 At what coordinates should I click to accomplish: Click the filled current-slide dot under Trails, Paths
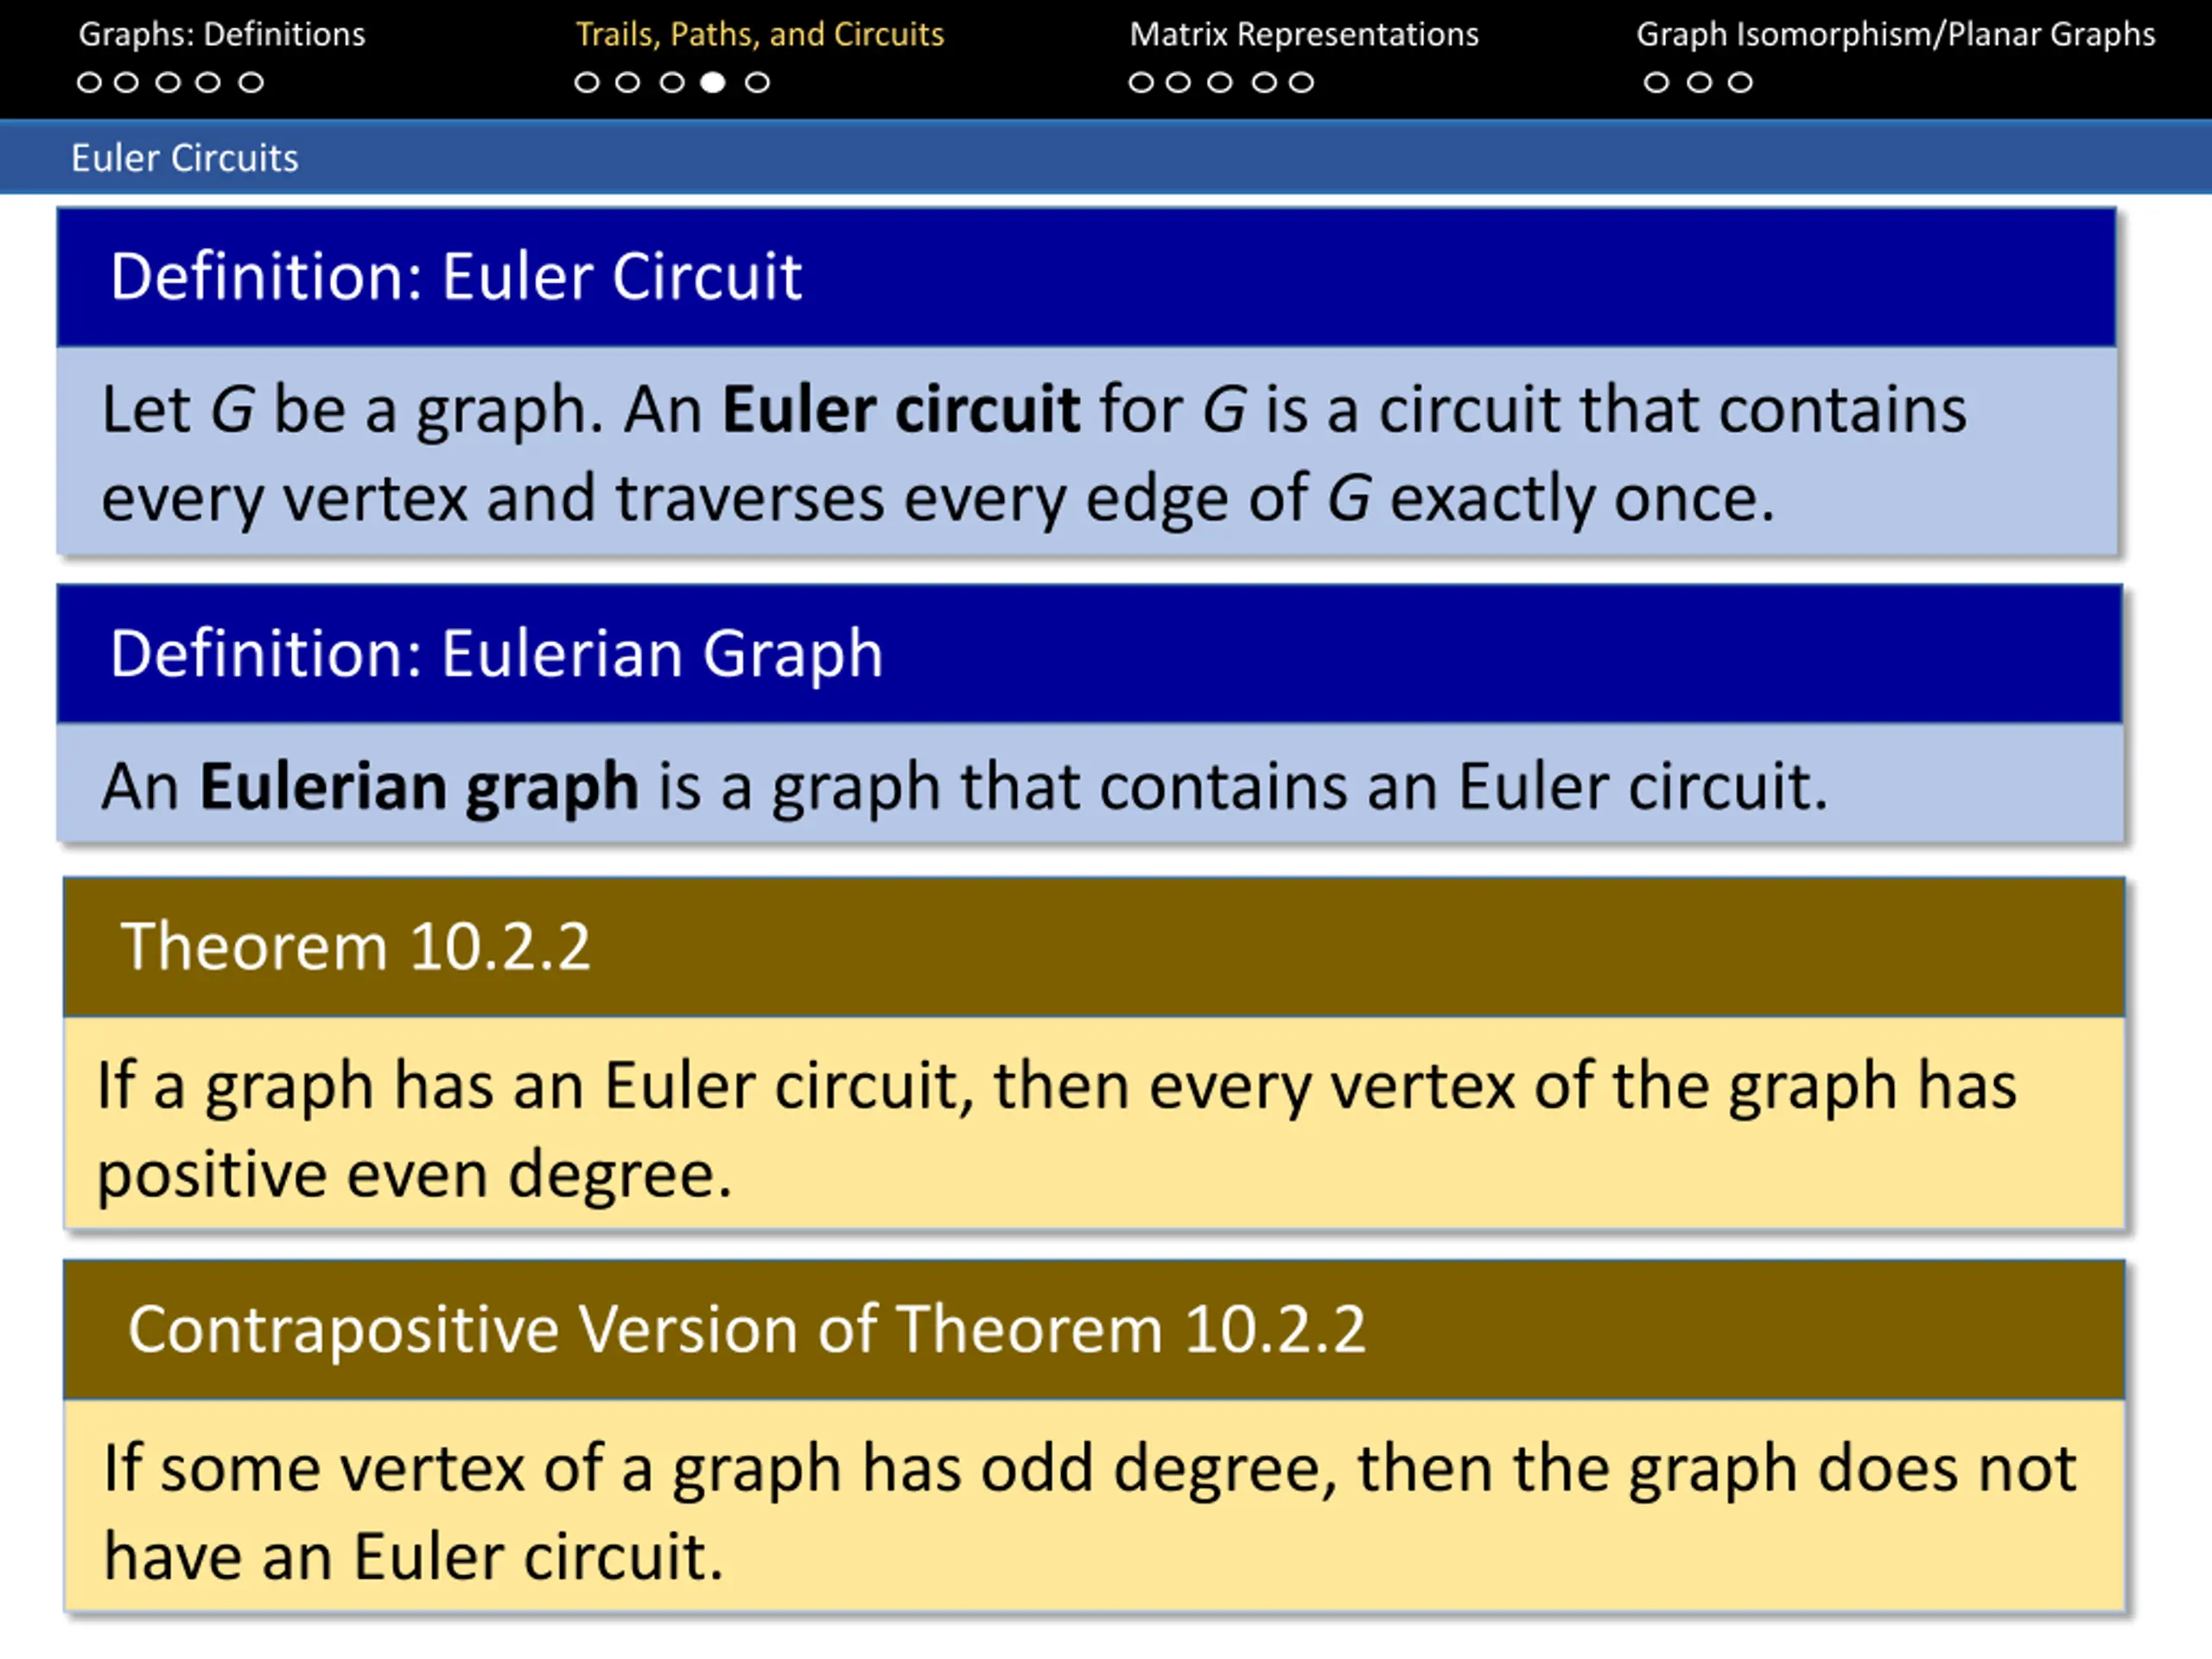[712, 82]
